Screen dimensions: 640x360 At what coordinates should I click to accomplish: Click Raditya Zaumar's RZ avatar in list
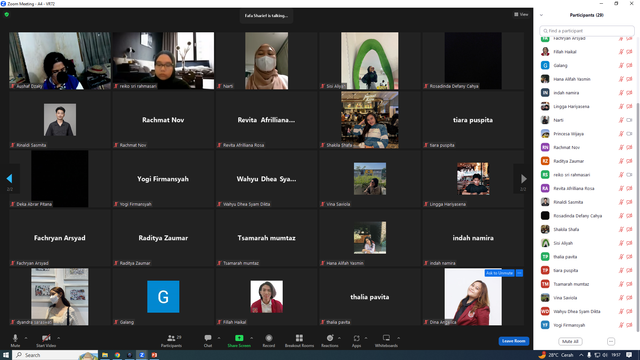pyautogui.click(x=545, y=161)
